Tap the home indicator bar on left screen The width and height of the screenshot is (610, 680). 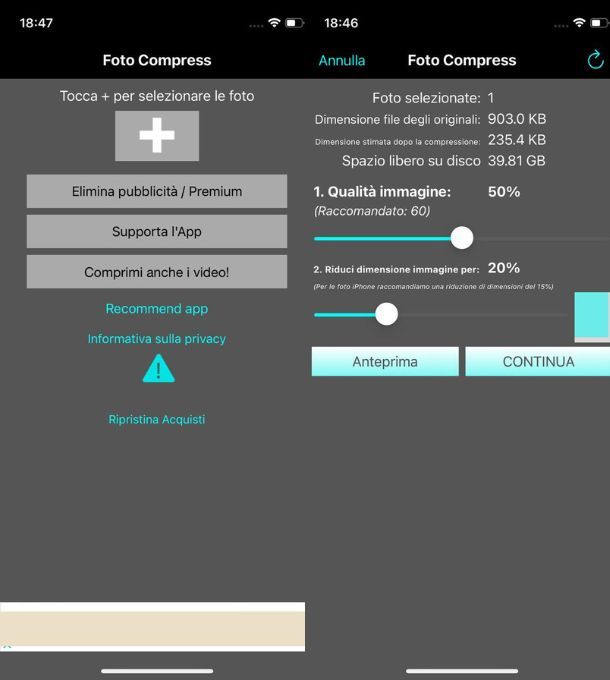click(157, 671)
